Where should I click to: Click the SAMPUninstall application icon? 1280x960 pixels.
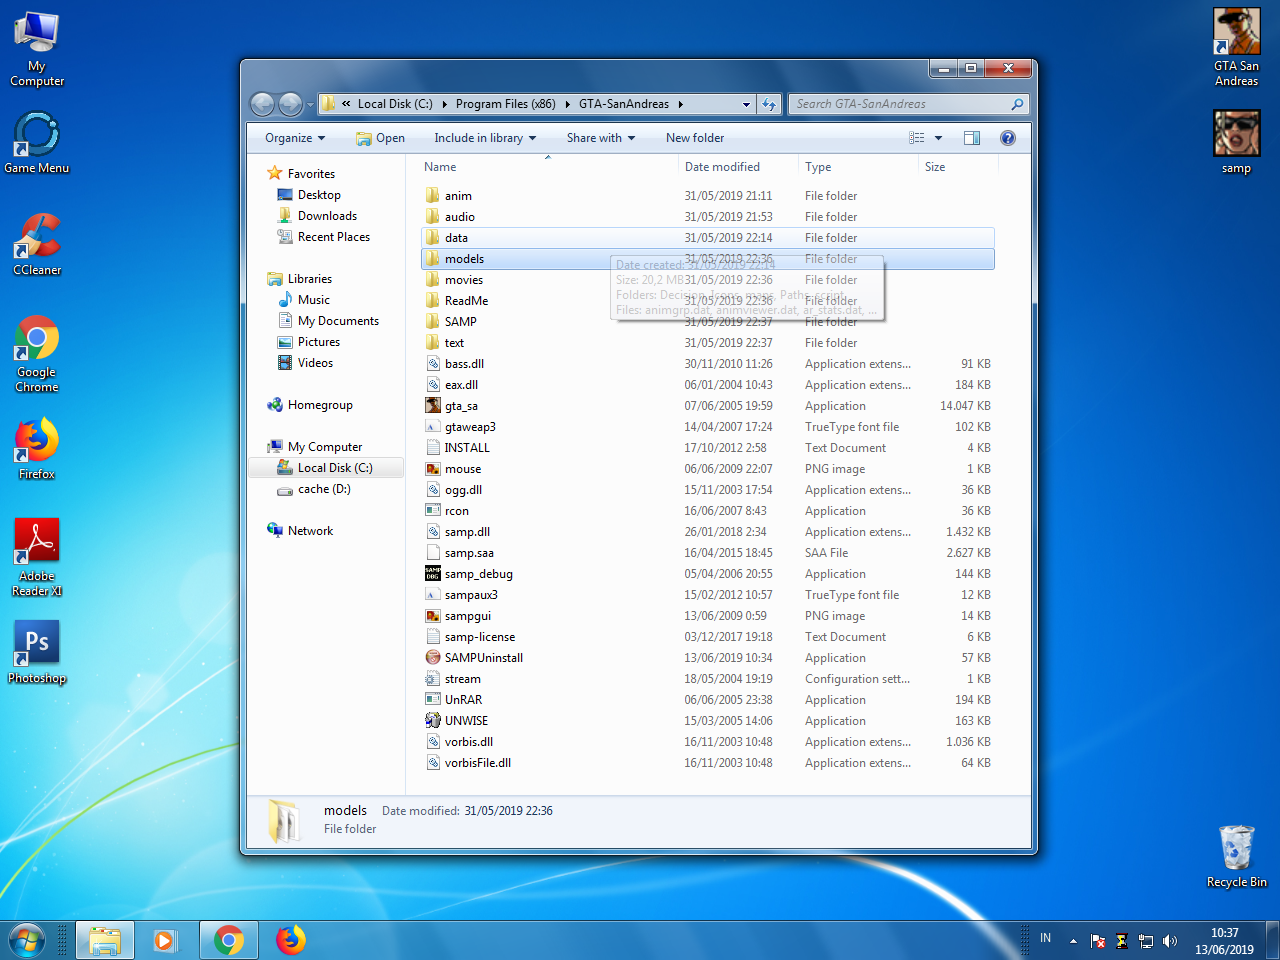coord(433,658)
